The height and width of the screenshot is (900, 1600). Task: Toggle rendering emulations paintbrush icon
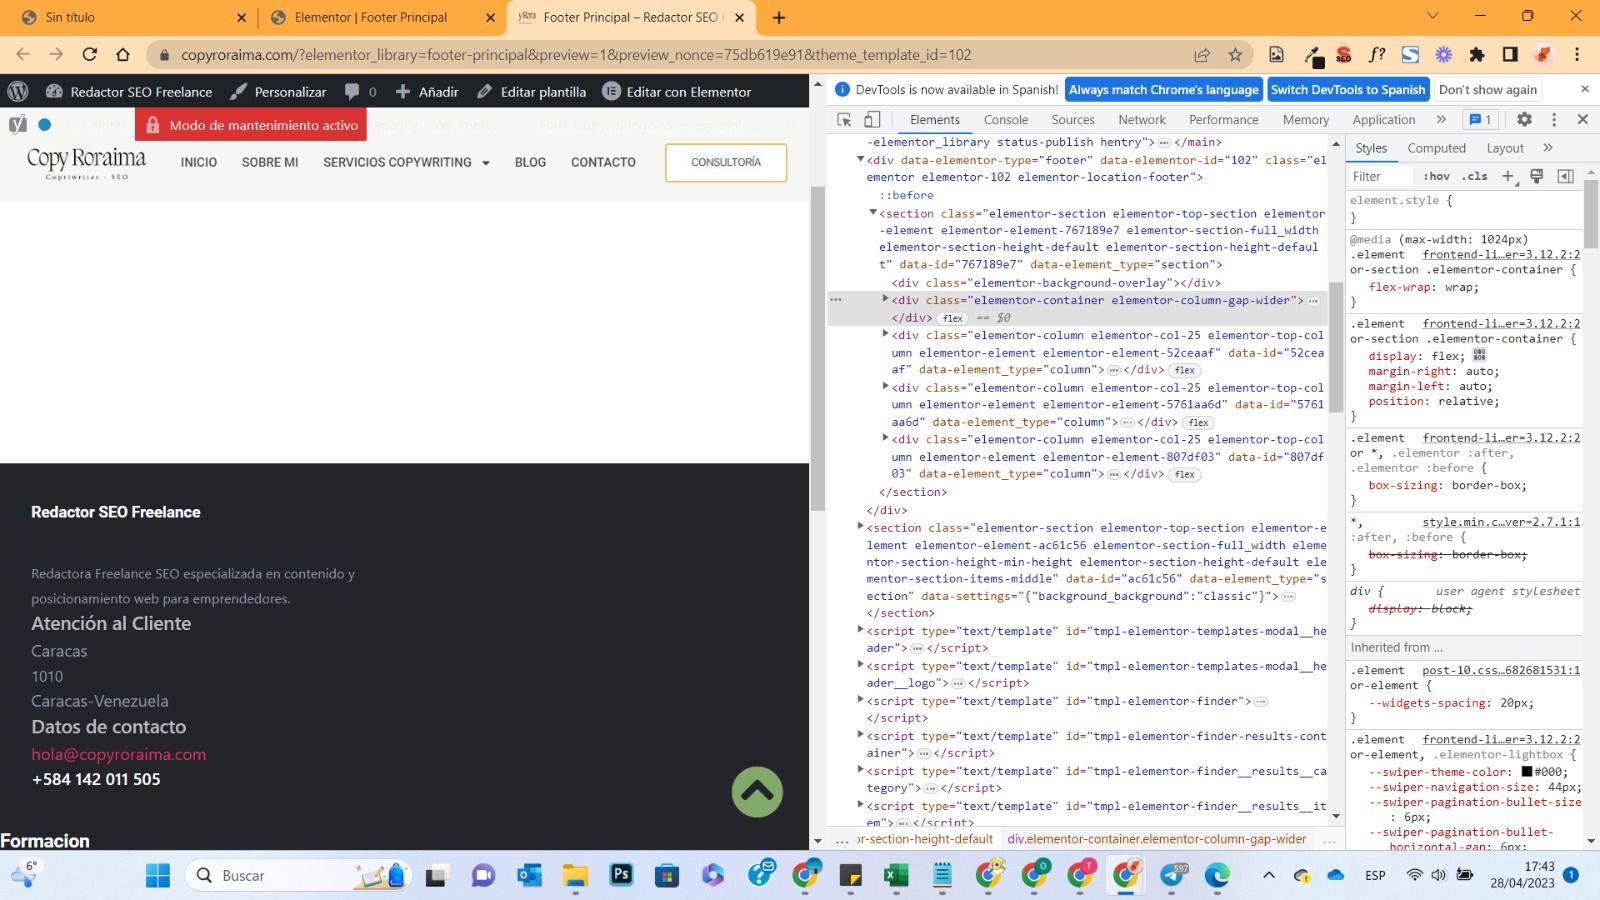coord(1537,176)
